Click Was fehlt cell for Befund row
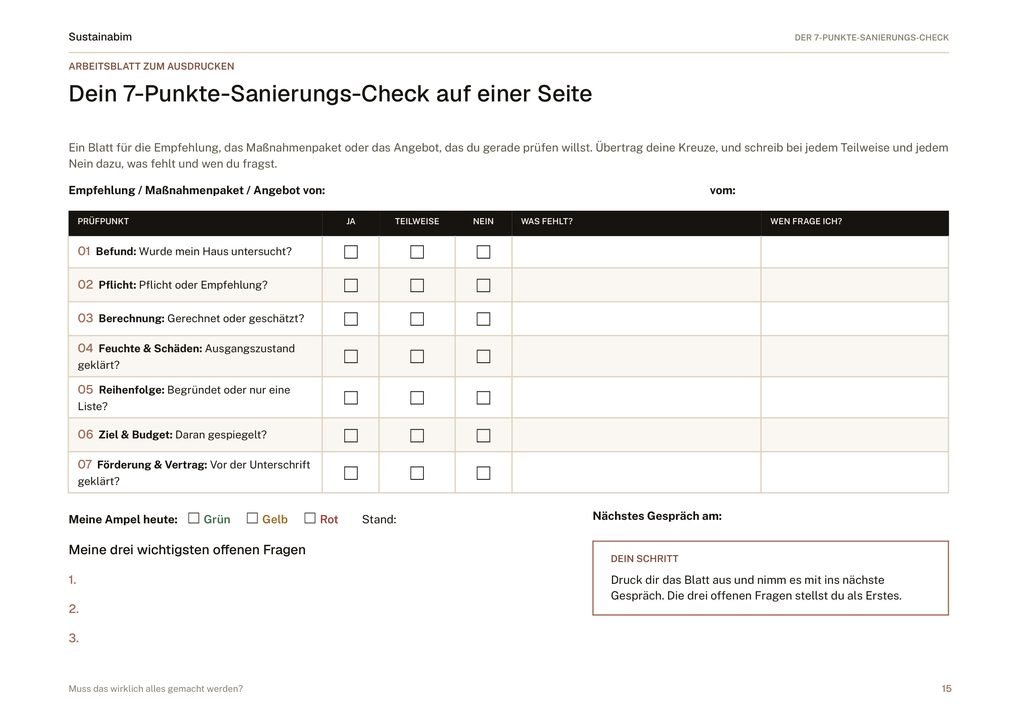The height and width of the screenshot is (721, 1018). (x=636, y=252)
